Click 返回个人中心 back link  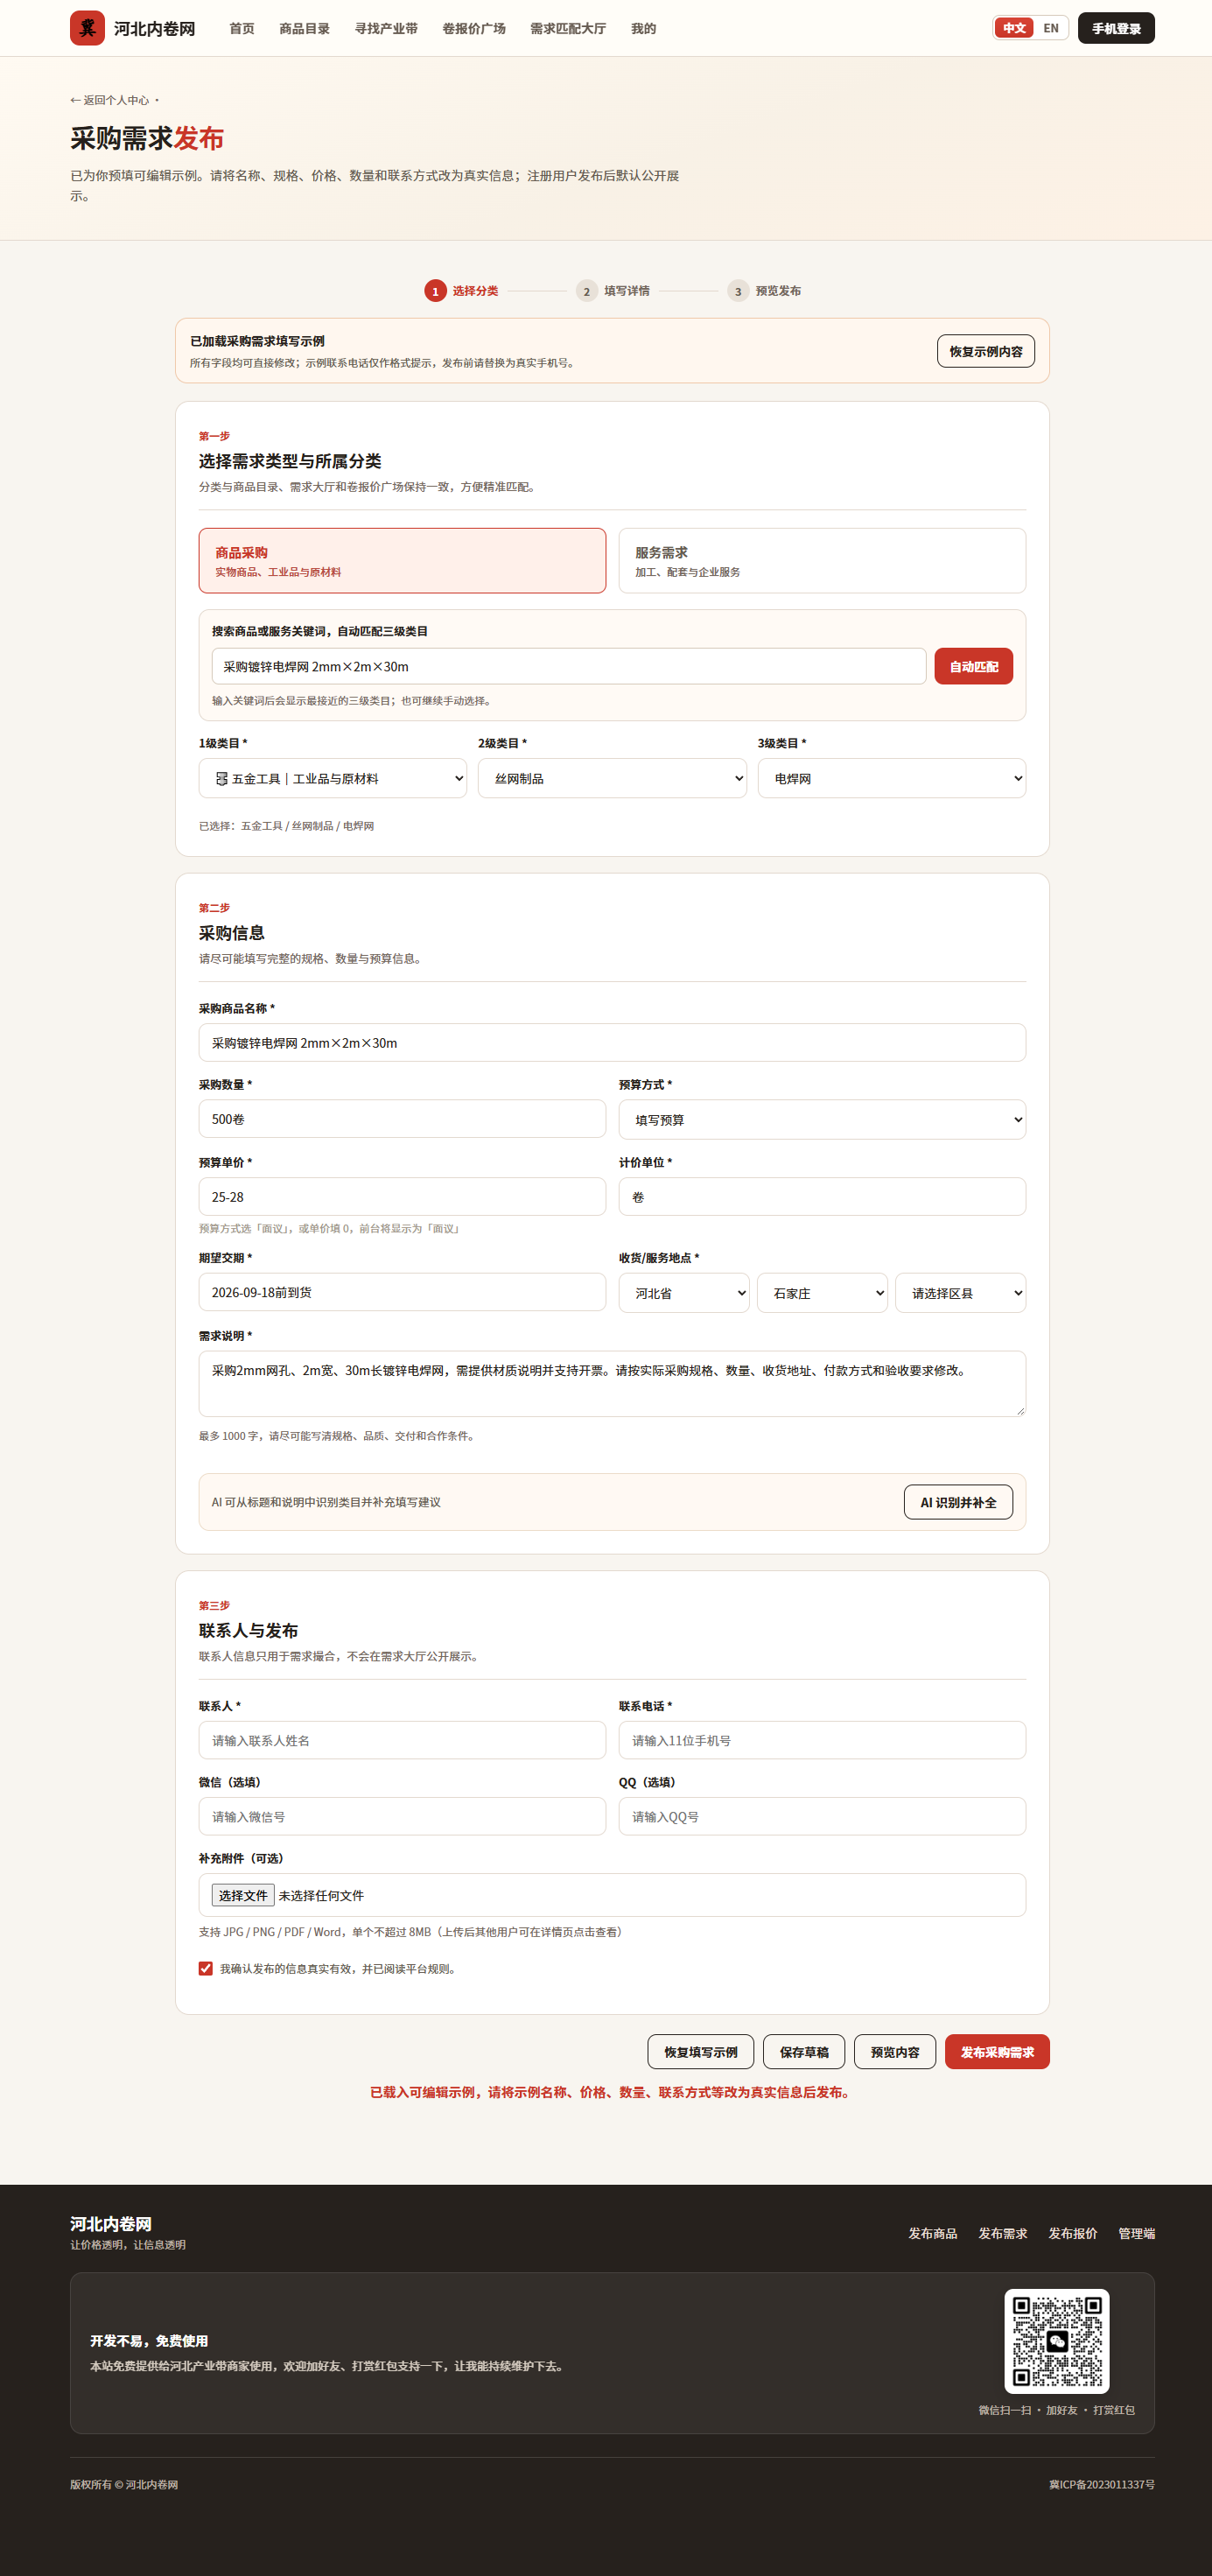click(x=110, y=100)
